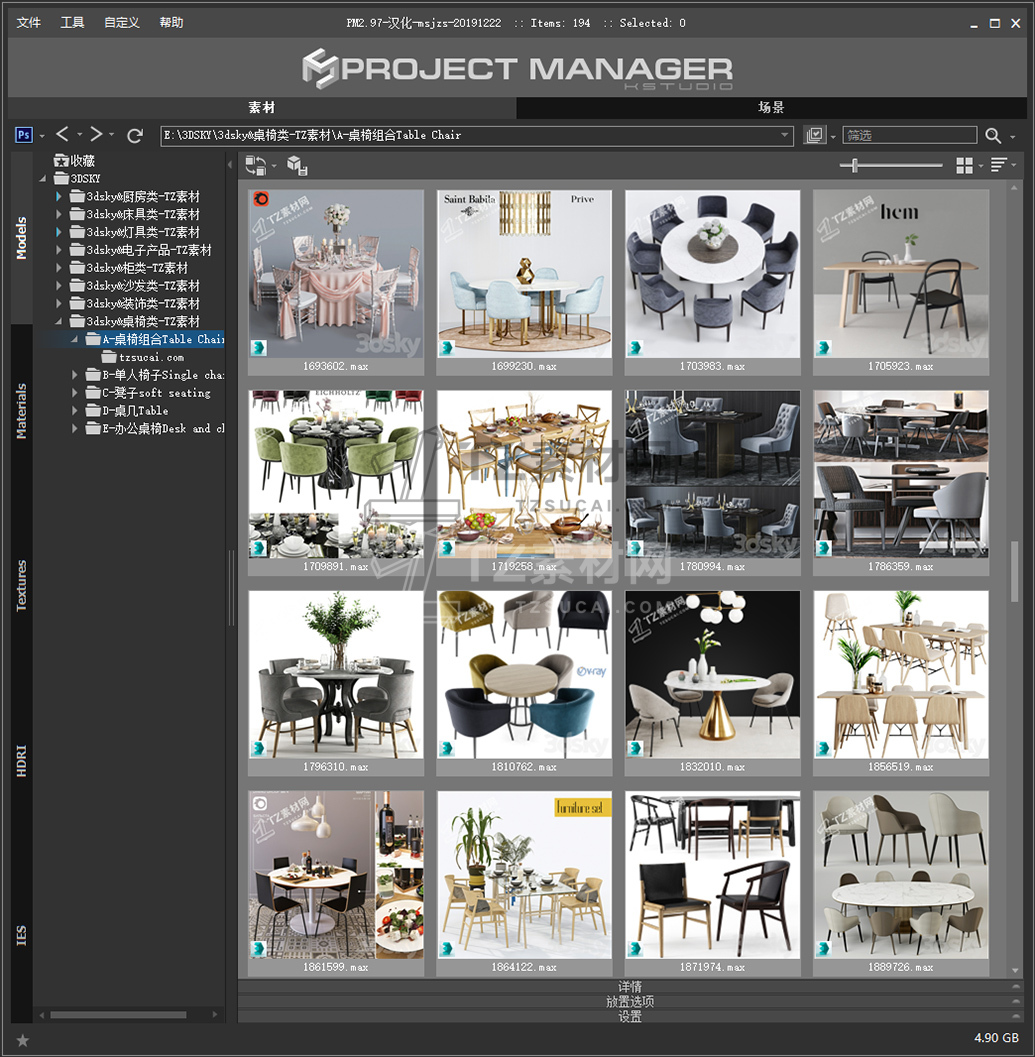Open the 帮助 menu
Viewport: 1035px width, 1057px height.
coord(171,23)
